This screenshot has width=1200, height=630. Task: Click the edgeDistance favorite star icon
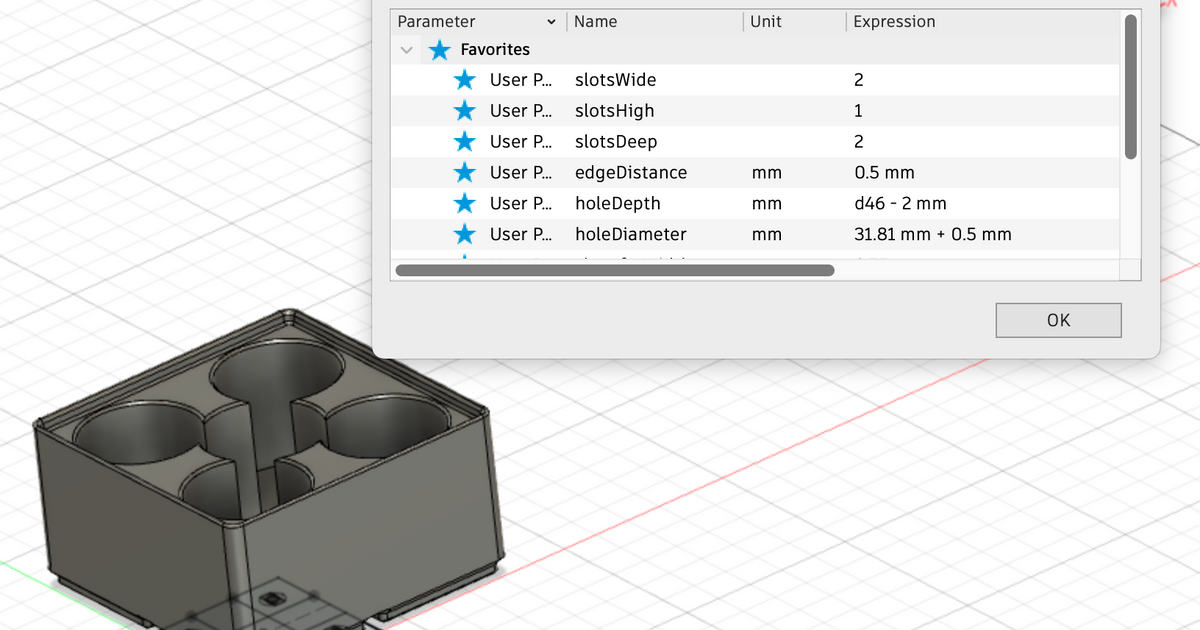point(464,172)
